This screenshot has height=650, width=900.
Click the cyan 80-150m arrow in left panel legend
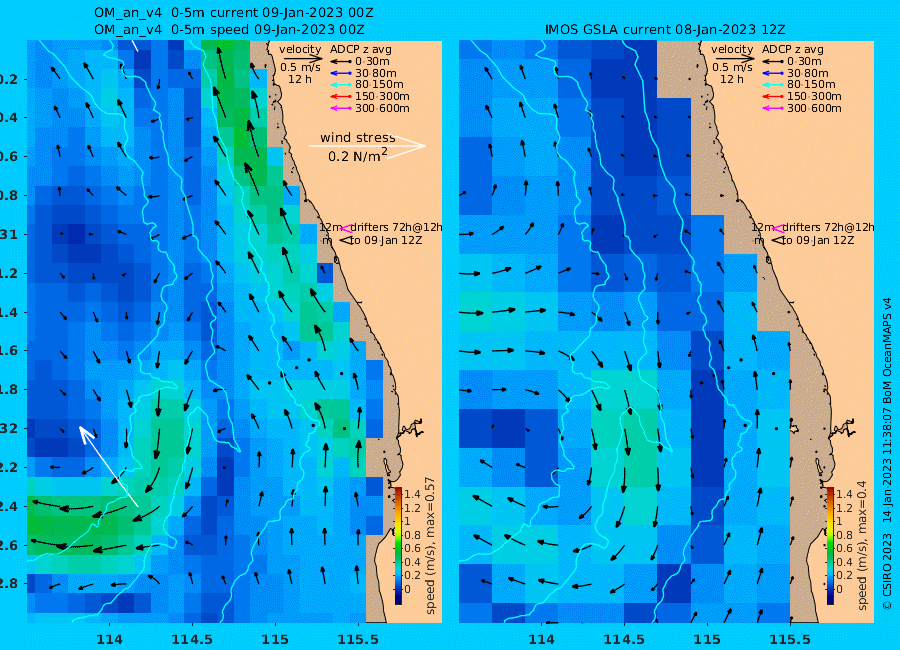point(340,84)
